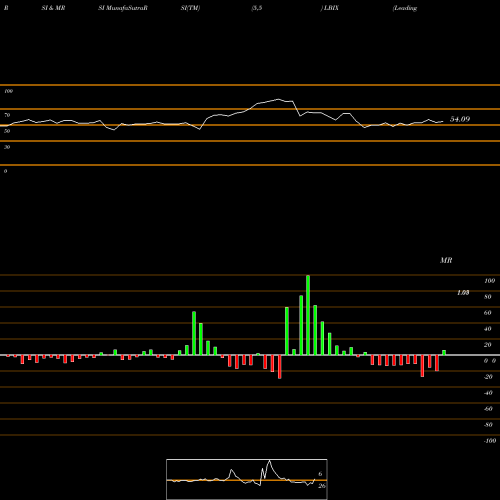Click the RSI line peak above 70 level
The image size is (500, 500).
(x=279, y=99)
